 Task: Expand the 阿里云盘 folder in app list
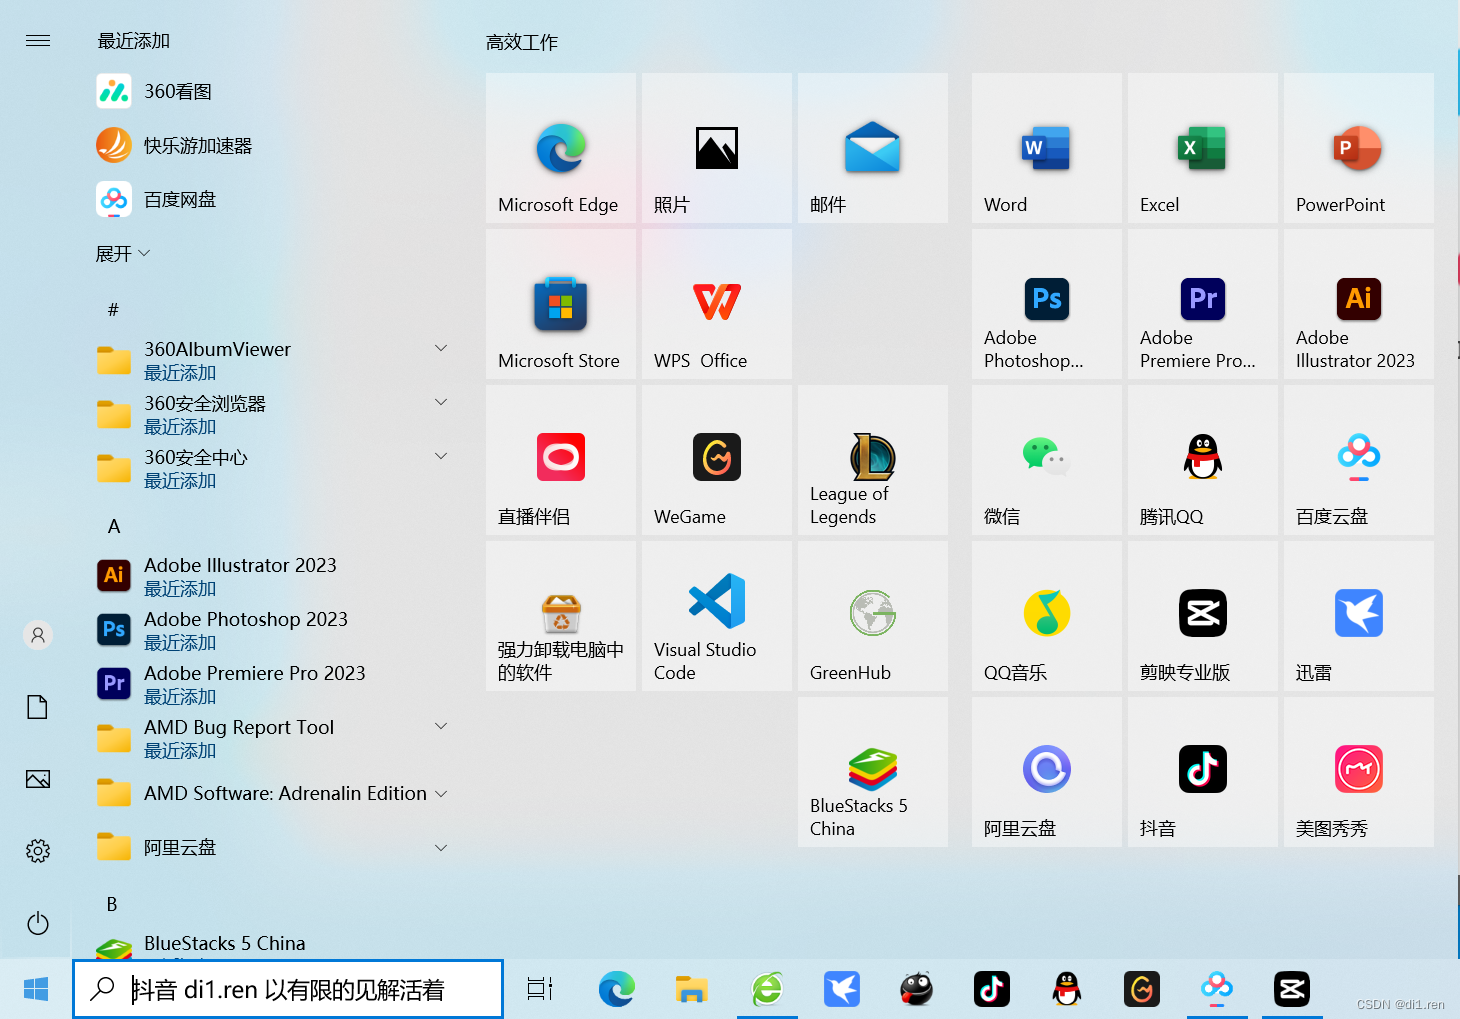pyautogui.click(x=272, y=847)
